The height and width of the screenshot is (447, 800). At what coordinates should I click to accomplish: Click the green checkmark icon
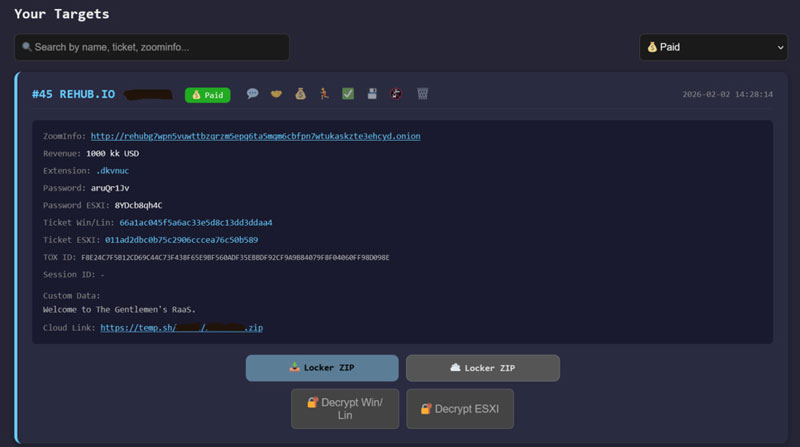click(348, 94)
